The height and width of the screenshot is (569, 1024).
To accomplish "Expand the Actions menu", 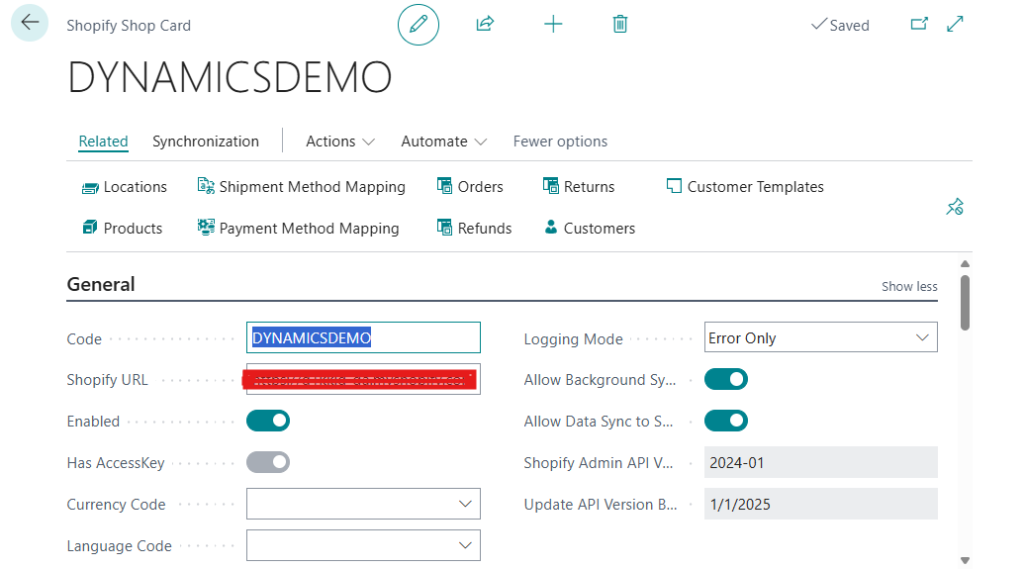I will coord(340,142).
